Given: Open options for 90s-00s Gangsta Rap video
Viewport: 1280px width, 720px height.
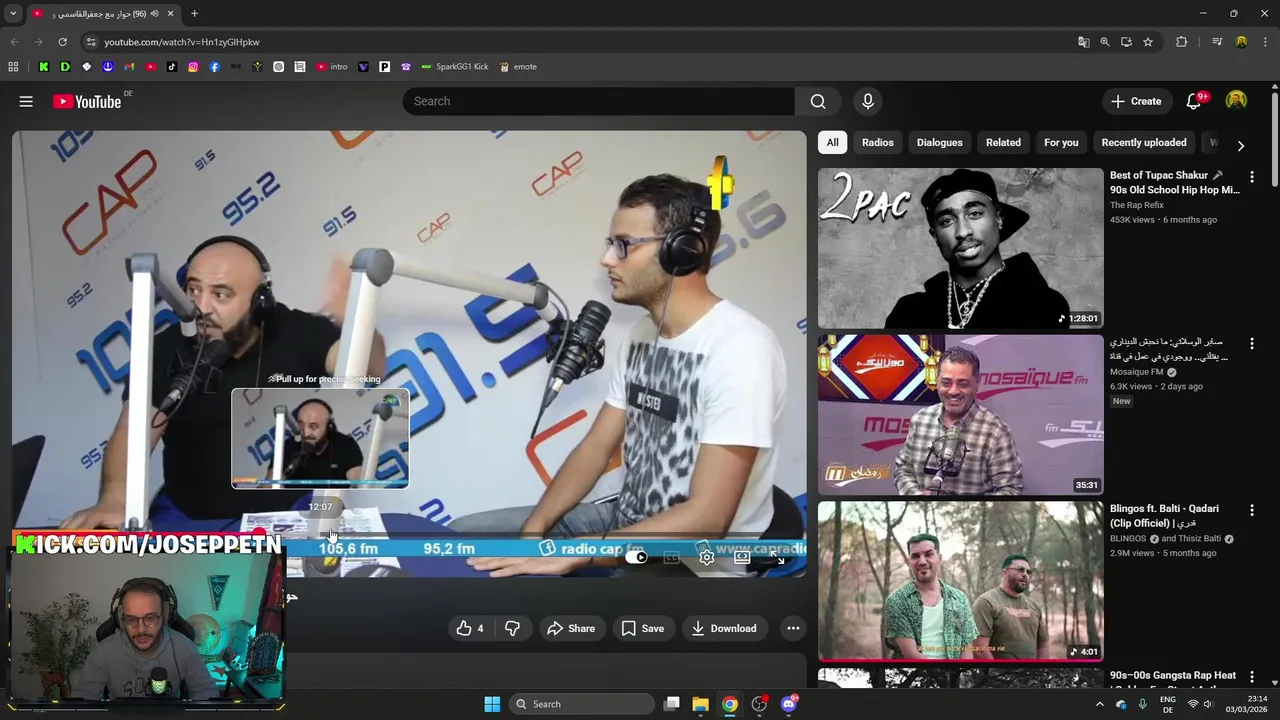Looking at the screenshot, I should point(1251,677).
